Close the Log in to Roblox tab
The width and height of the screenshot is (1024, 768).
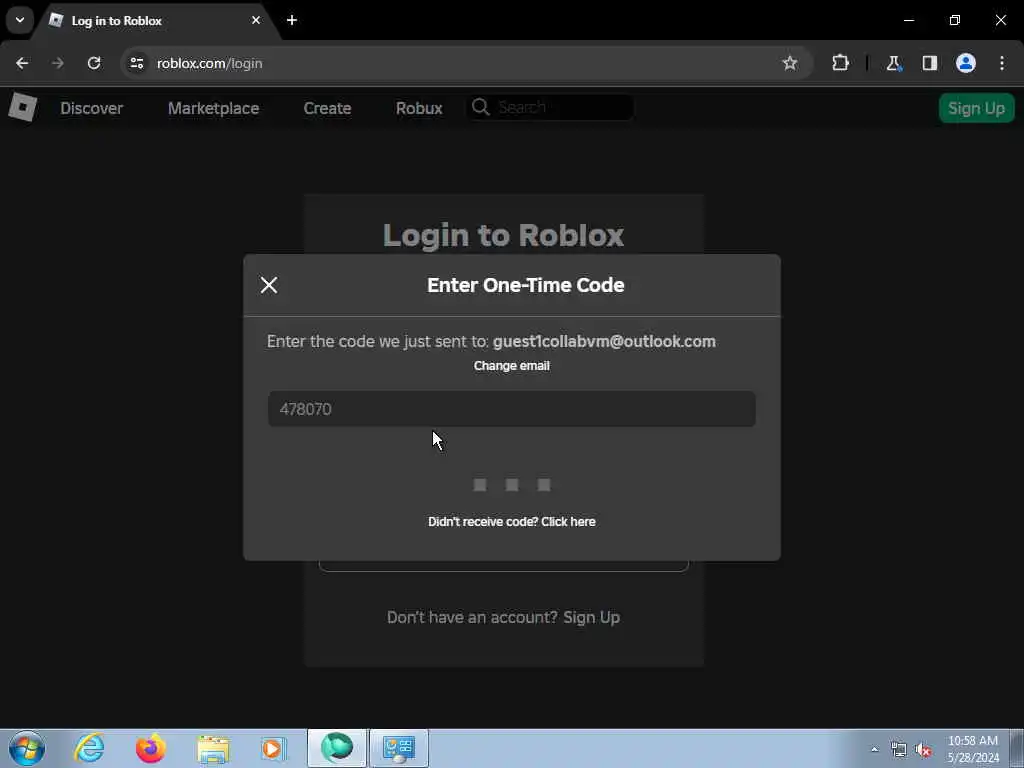256,20
